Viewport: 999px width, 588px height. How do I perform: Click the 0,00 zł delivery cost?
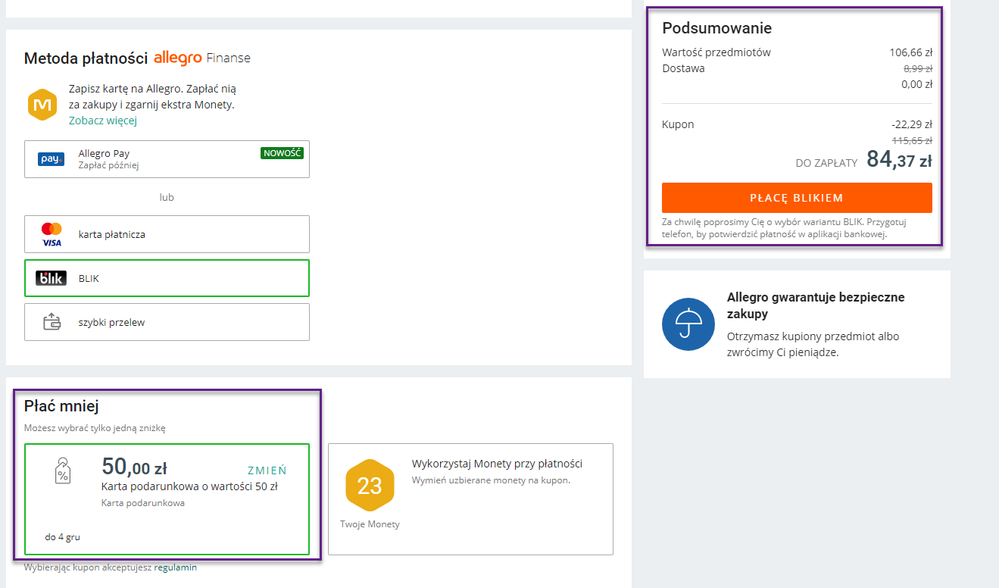916,84
